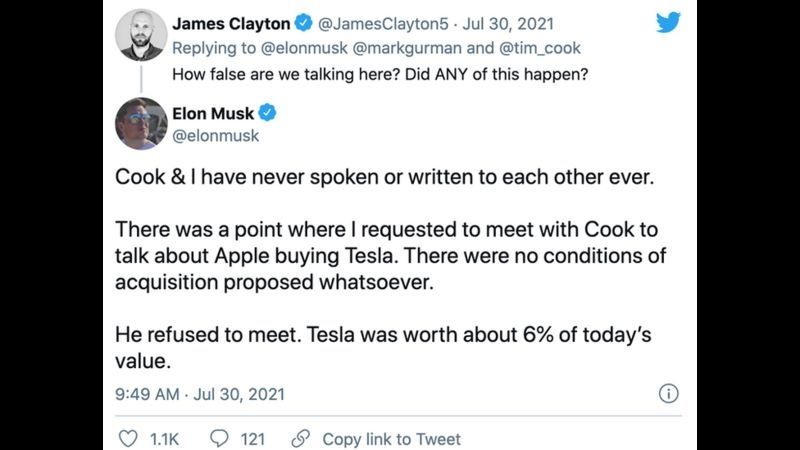Screen dimensions: 800x450
Task: Open James Clayton's profile picture
Action: [140, 35]
